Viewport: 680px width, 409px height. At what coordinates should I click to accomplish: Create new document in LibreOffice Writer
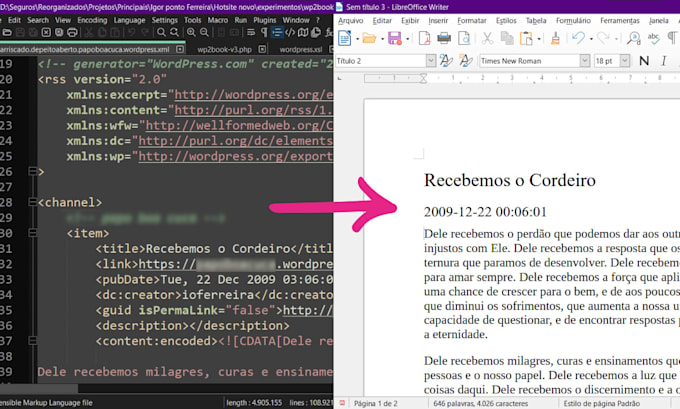tap(344, 38)
